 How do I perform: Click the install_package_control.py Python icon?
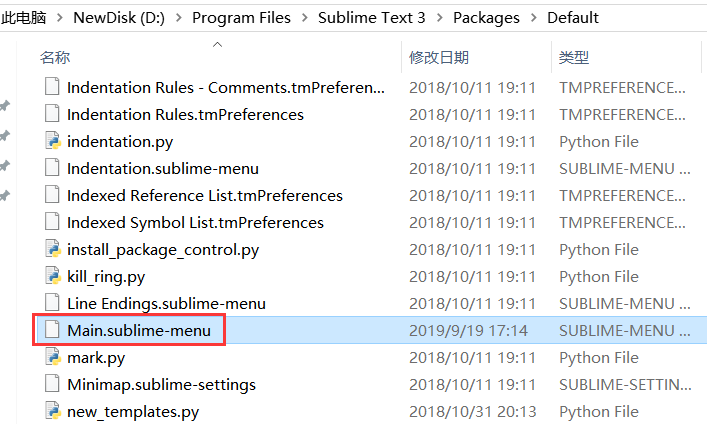[52, 249]
